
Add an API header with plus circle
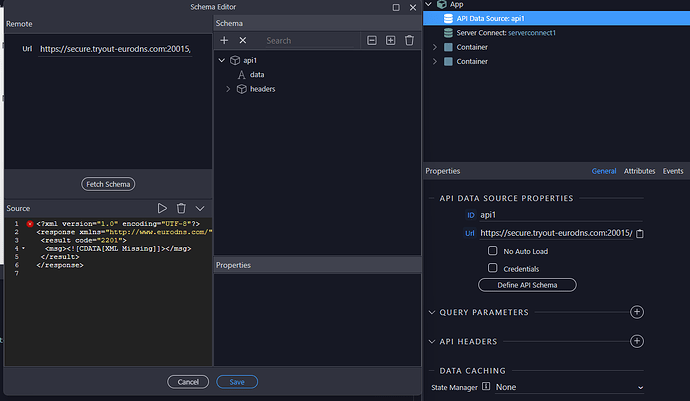click(x=637, y=341)
